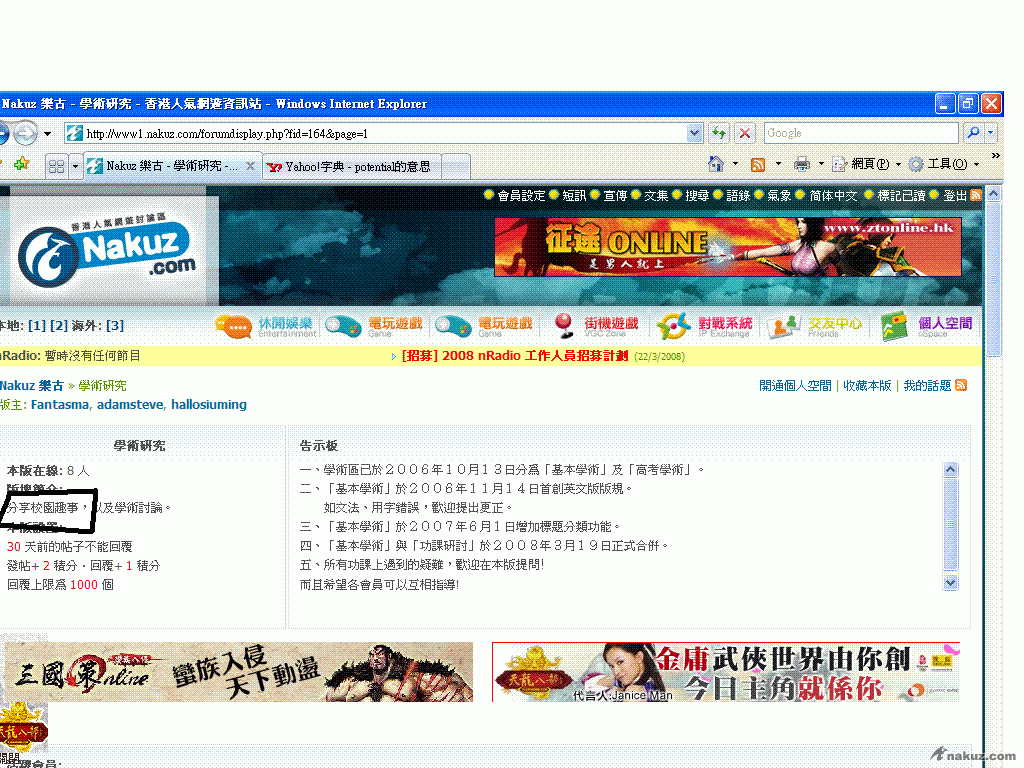Open the 短訊 messages link
Viewport: 1024px width, 768px height.
coord(574,195)
